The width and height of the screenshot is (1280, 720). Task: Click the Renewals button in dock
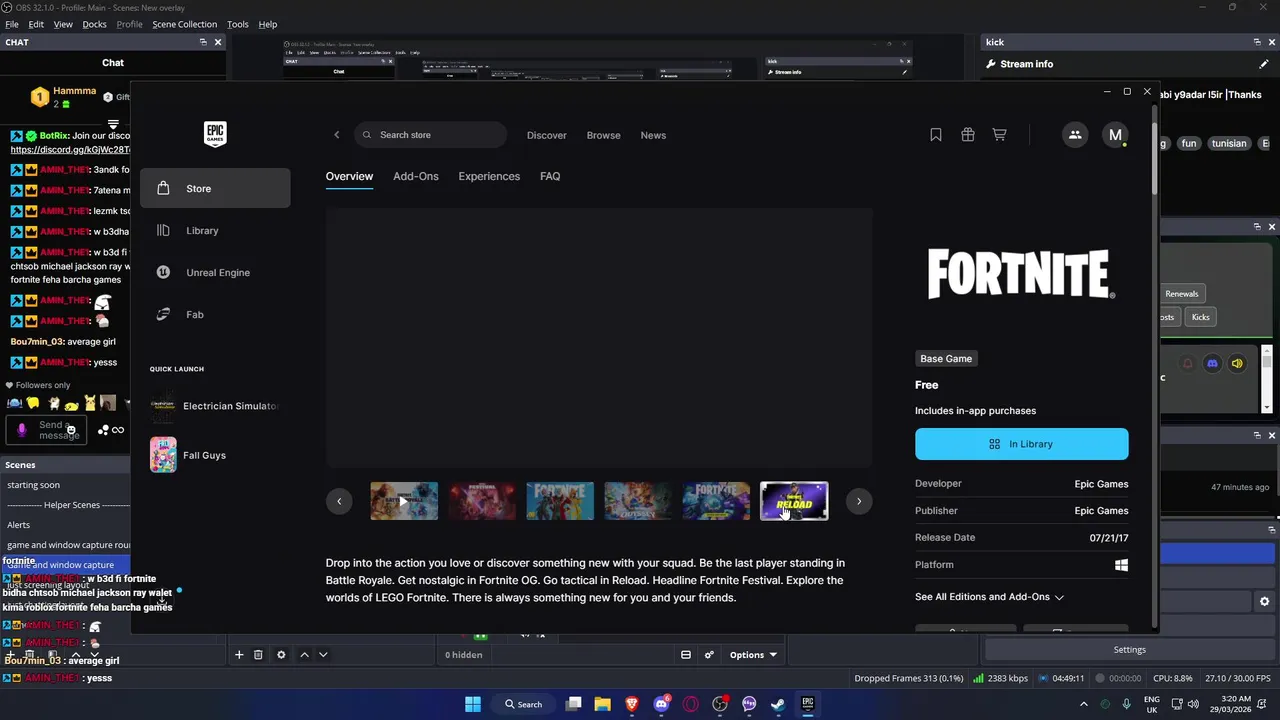1181,294
